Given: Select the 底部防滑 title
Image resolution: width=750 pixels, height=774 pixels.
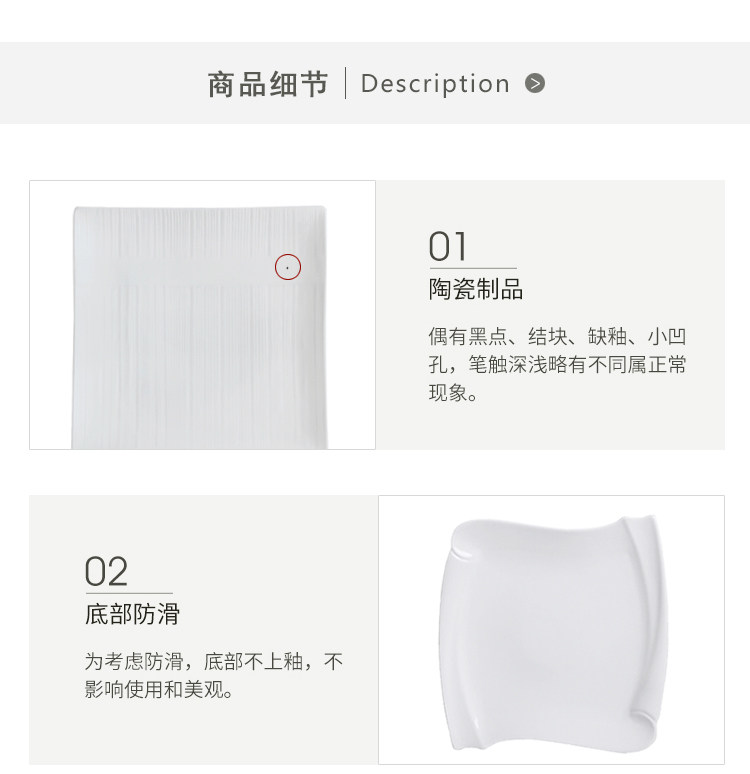Looking at the screenshot, I should coord(132,614).
